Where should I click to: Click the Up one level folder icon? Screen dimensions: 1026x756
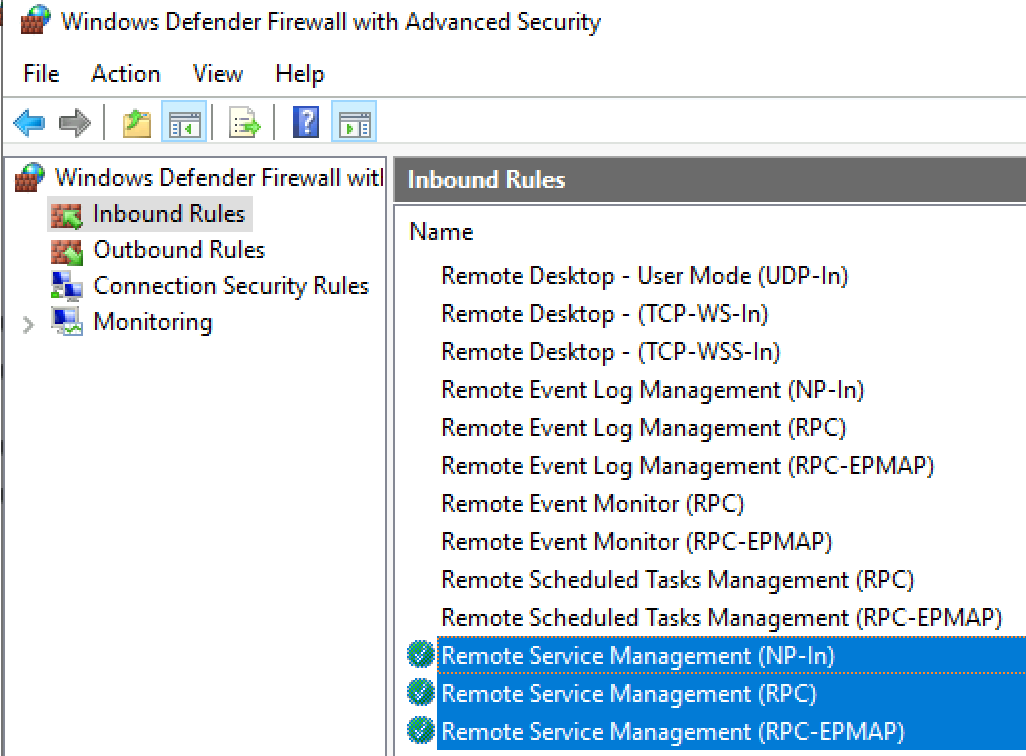137,122
